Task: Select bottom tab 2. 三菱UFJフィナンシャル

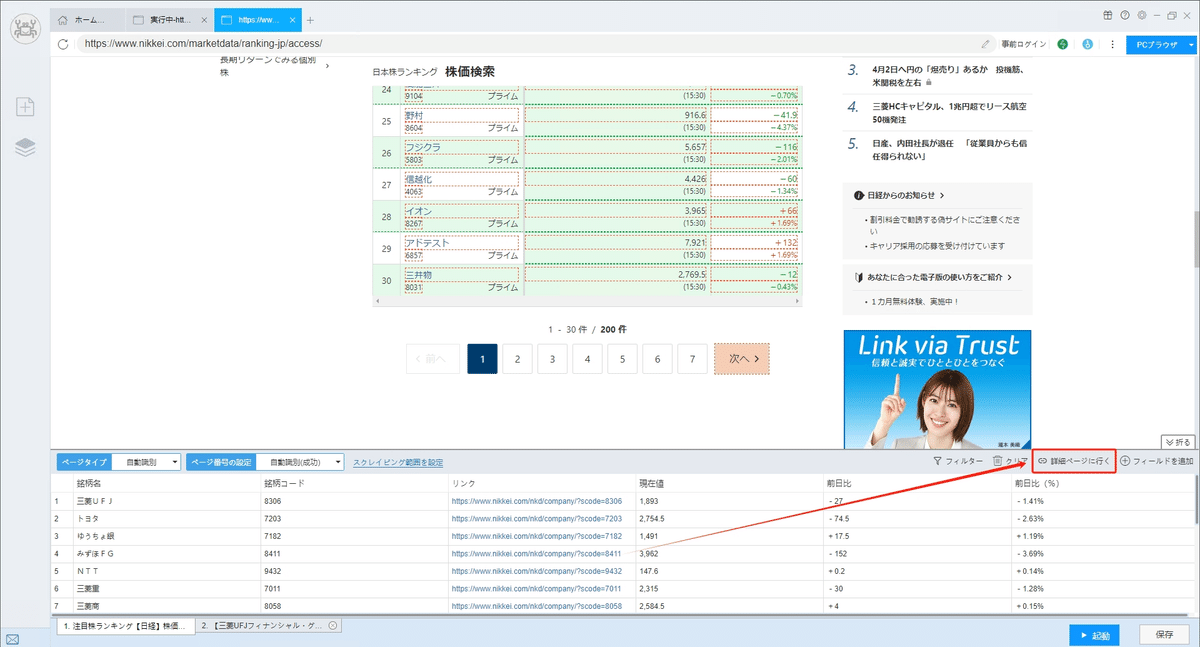Action: [x=269, y=625]
